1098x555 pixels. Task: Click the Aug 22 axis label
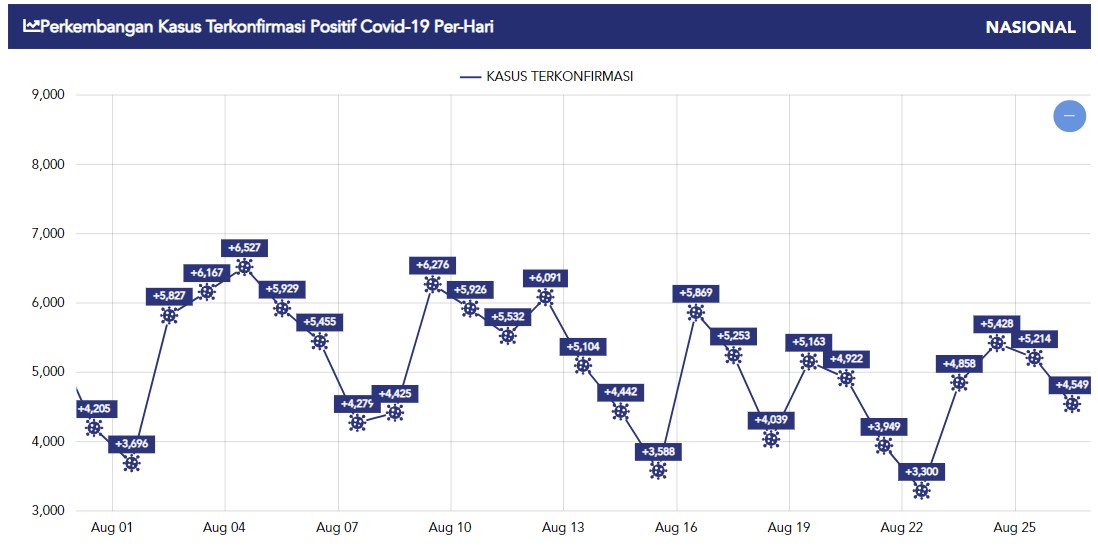coord(901,528)
